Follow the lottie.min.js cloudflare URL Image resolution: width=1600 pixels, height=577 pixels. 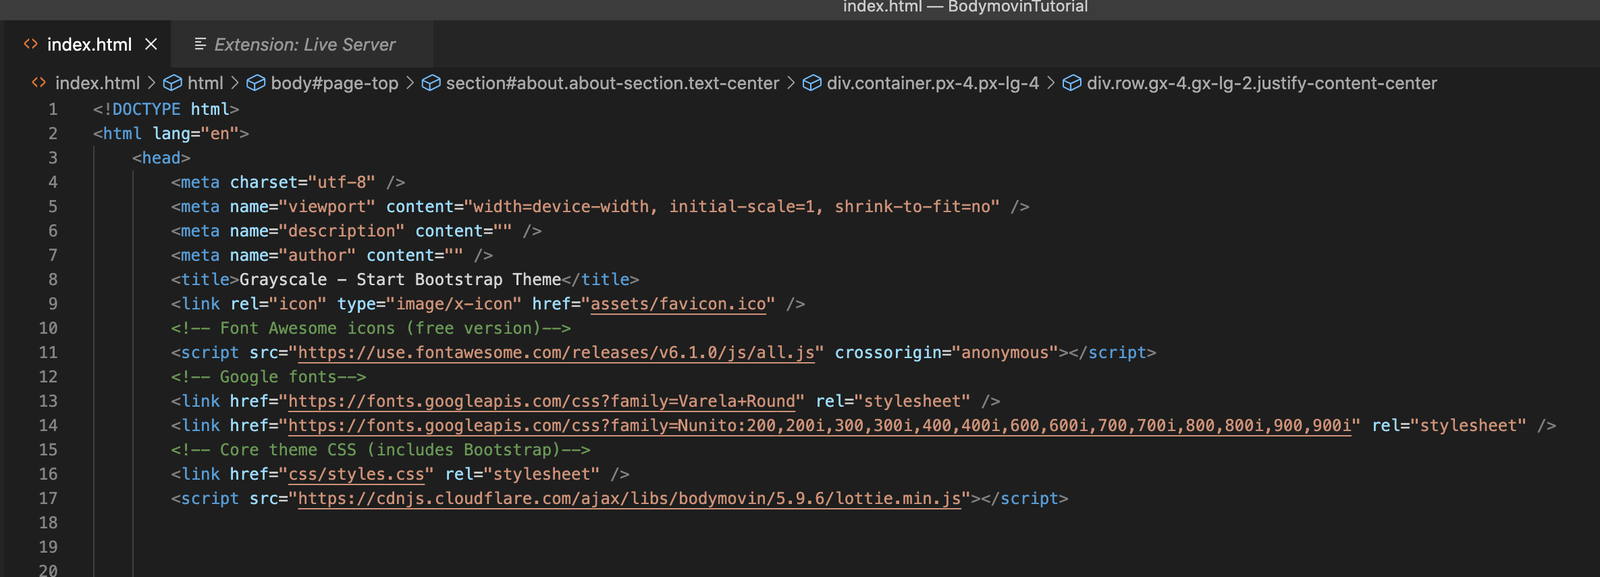tap(630, 499)
